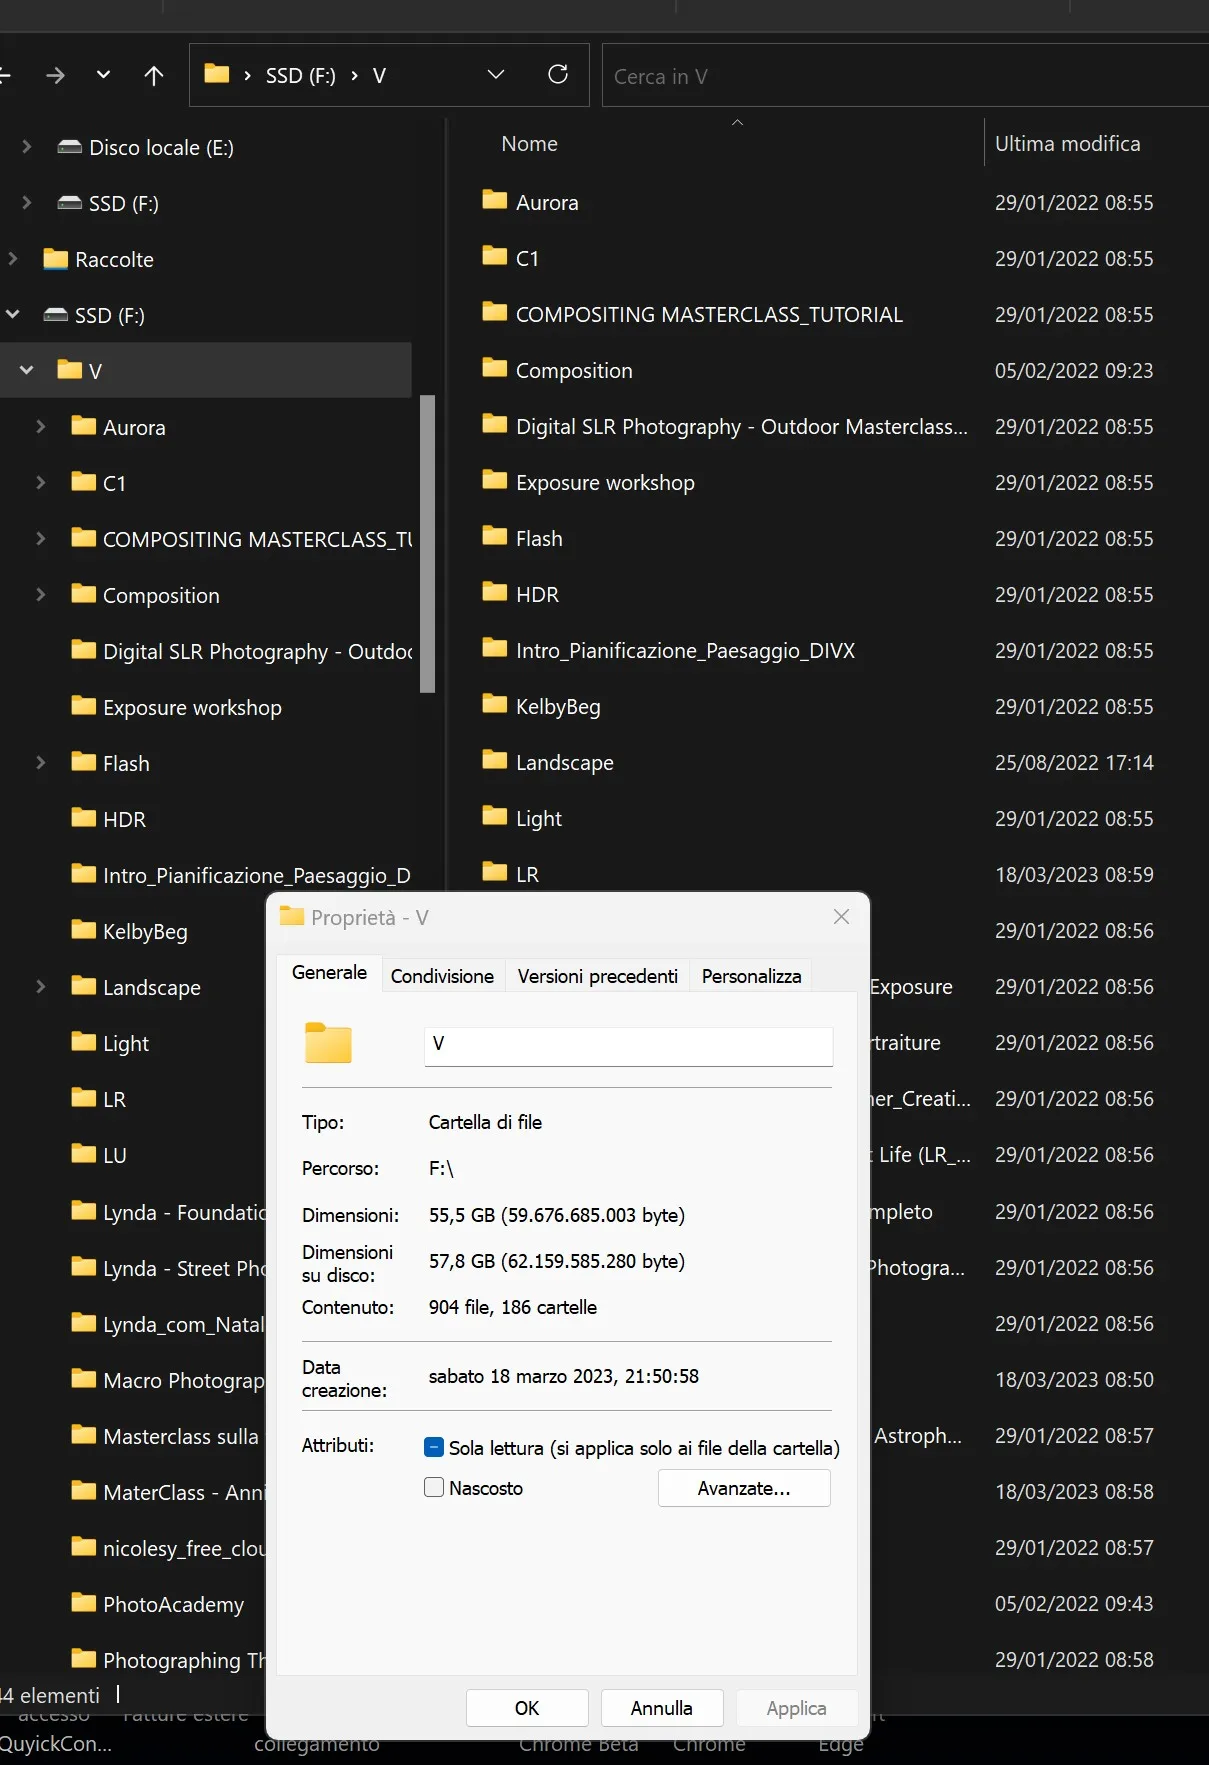
Task: Expand the Flash folder in navigation tree
Action: 40,762
